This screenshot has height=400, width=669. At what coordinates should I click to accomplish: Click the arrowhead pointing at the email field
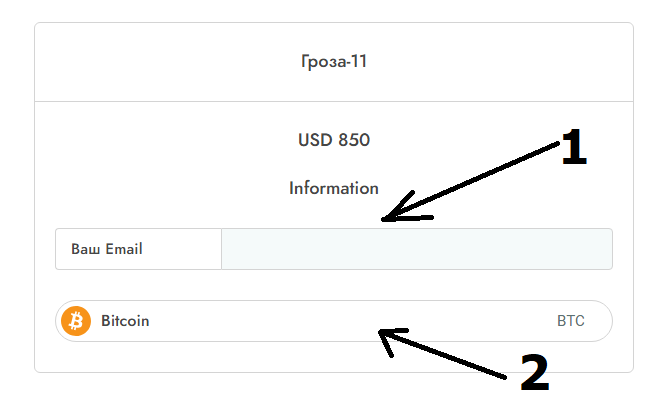(390, 216)
